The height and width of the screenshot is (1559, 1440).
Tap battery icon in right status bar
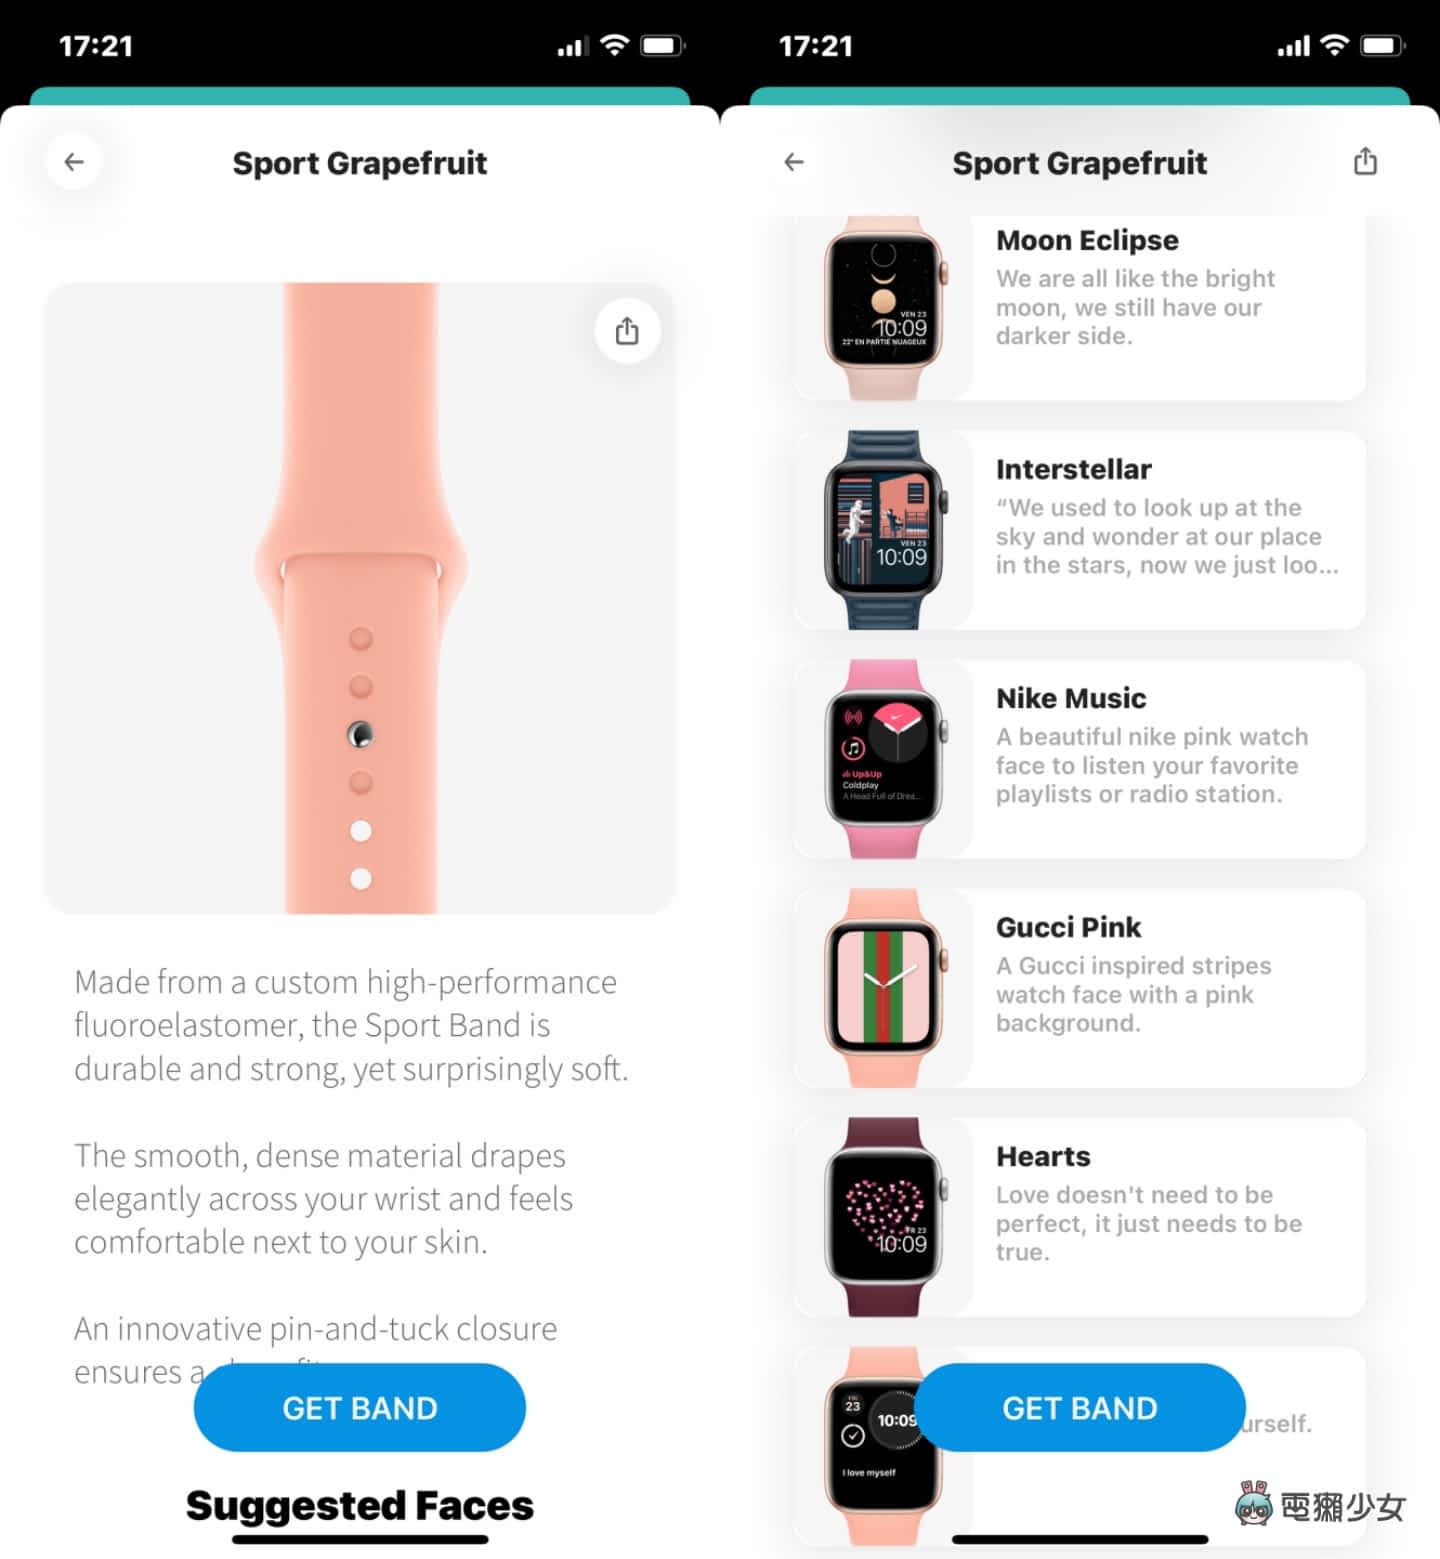pos(1383,45)
